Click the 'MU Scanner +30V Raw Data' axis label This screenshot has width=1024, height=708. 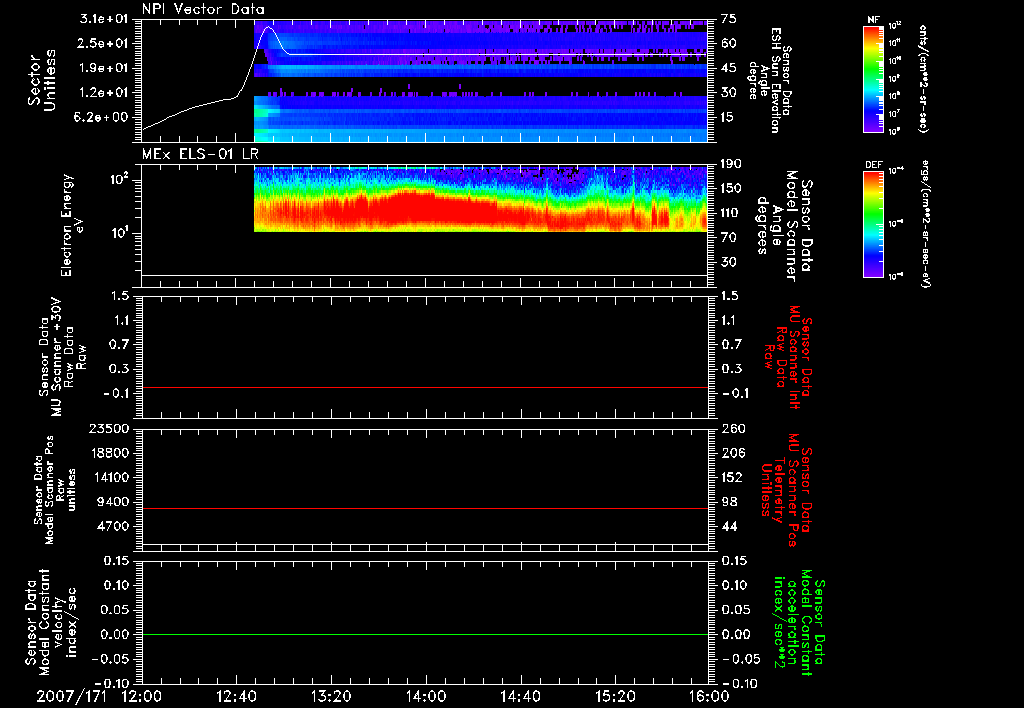tap(62, 357)
